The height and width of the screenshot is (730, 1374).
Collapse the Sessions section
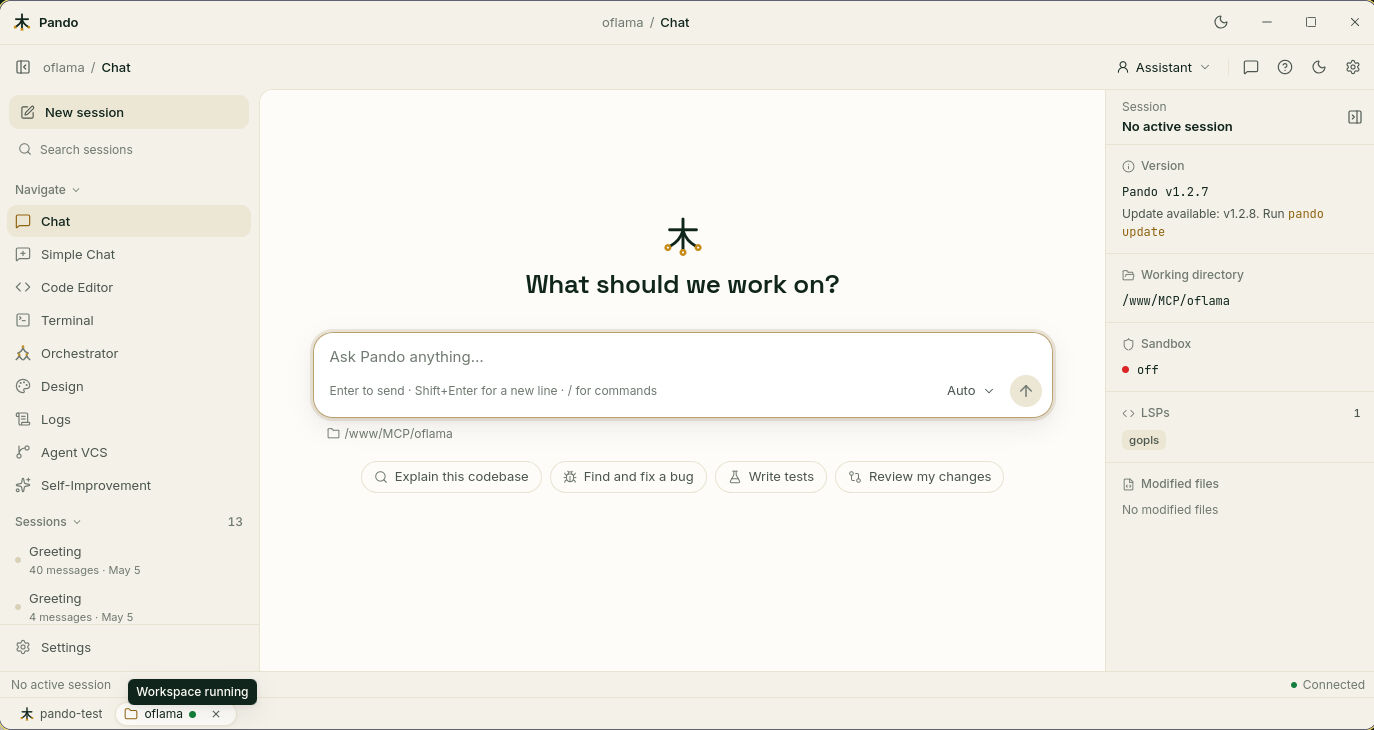(48, 521)
